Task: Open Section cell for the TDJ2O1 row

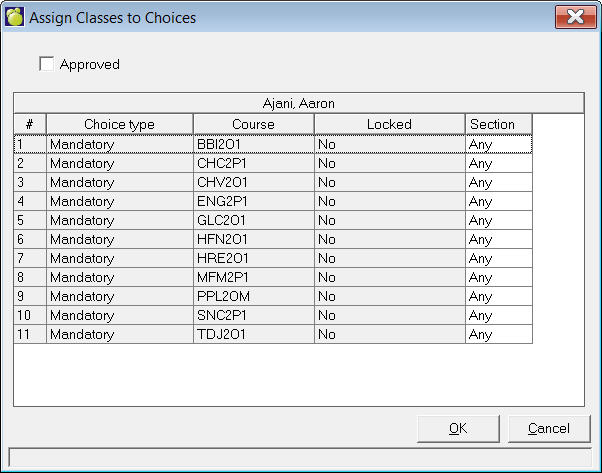Action: coord(498,334)
